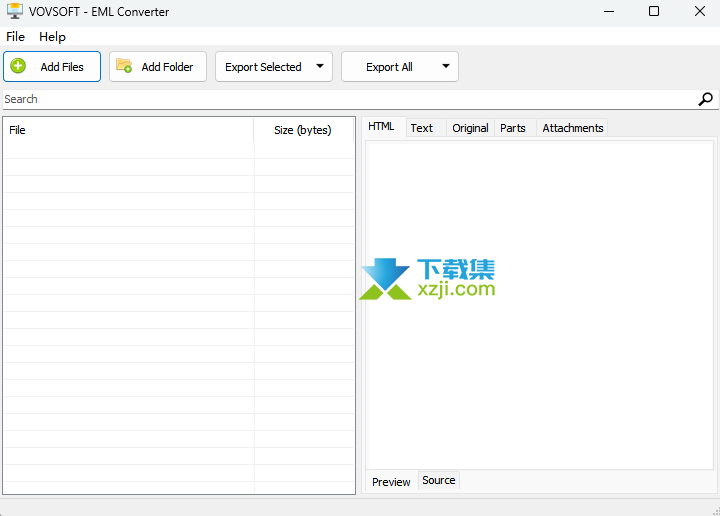Close the EML Converter window

click(x=699, y=11)
